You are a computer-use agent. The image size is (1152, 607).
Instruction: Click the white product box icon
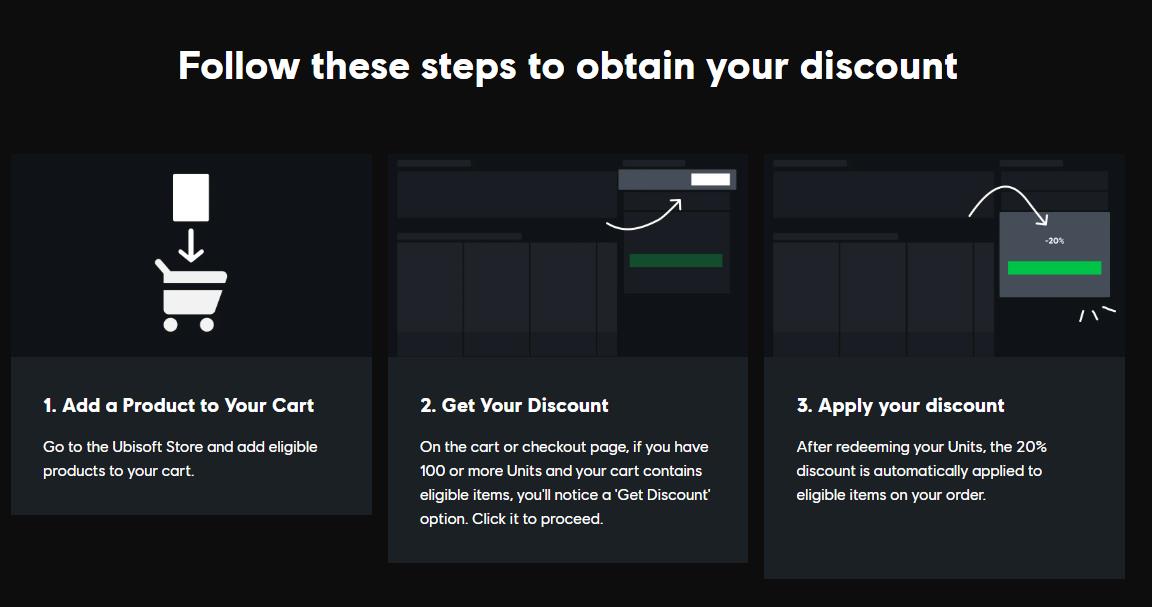click(x=191, y=198)
